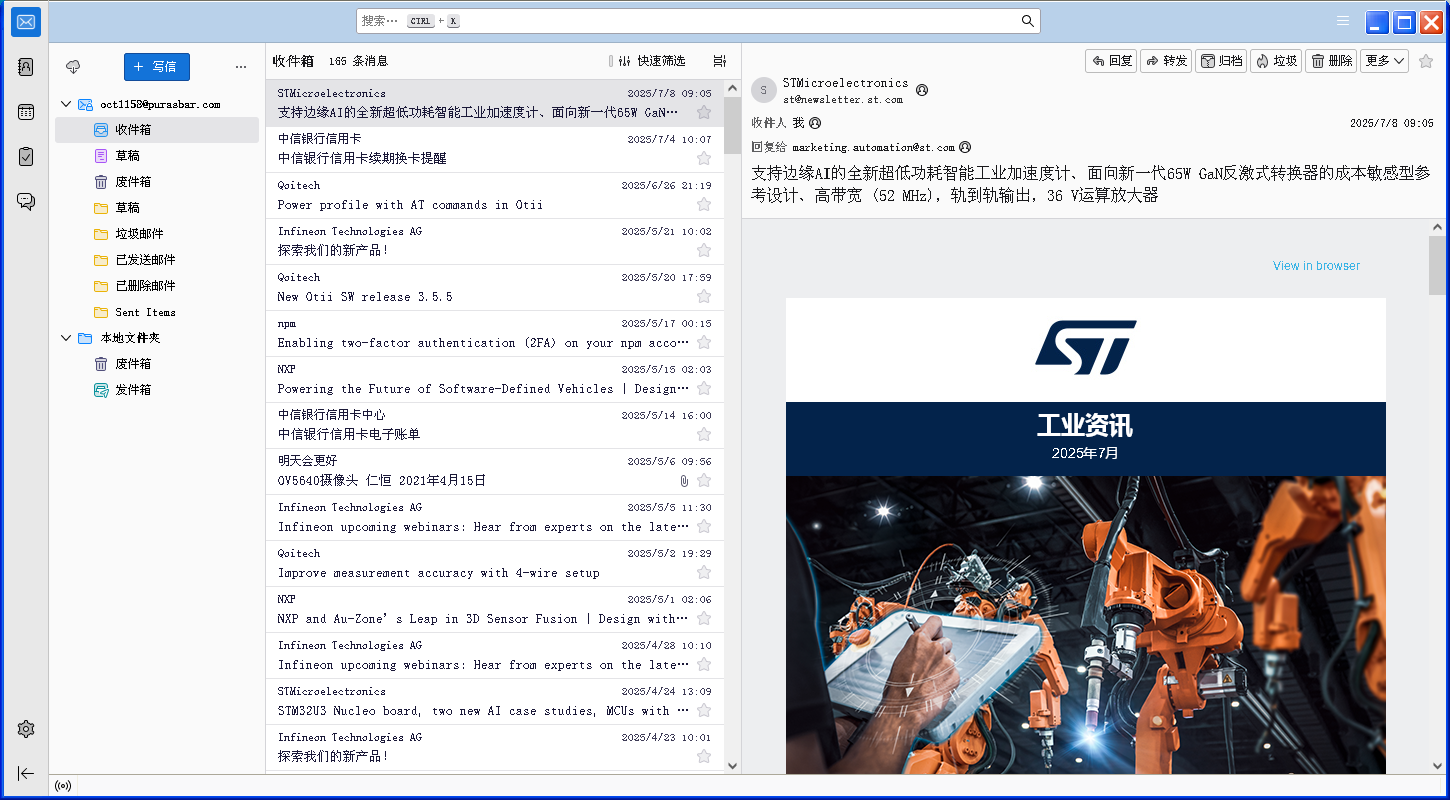Viewport: 1450px width, 800px height.
Task: Star the Power profile with AT commands message
Action: [704, 204]
